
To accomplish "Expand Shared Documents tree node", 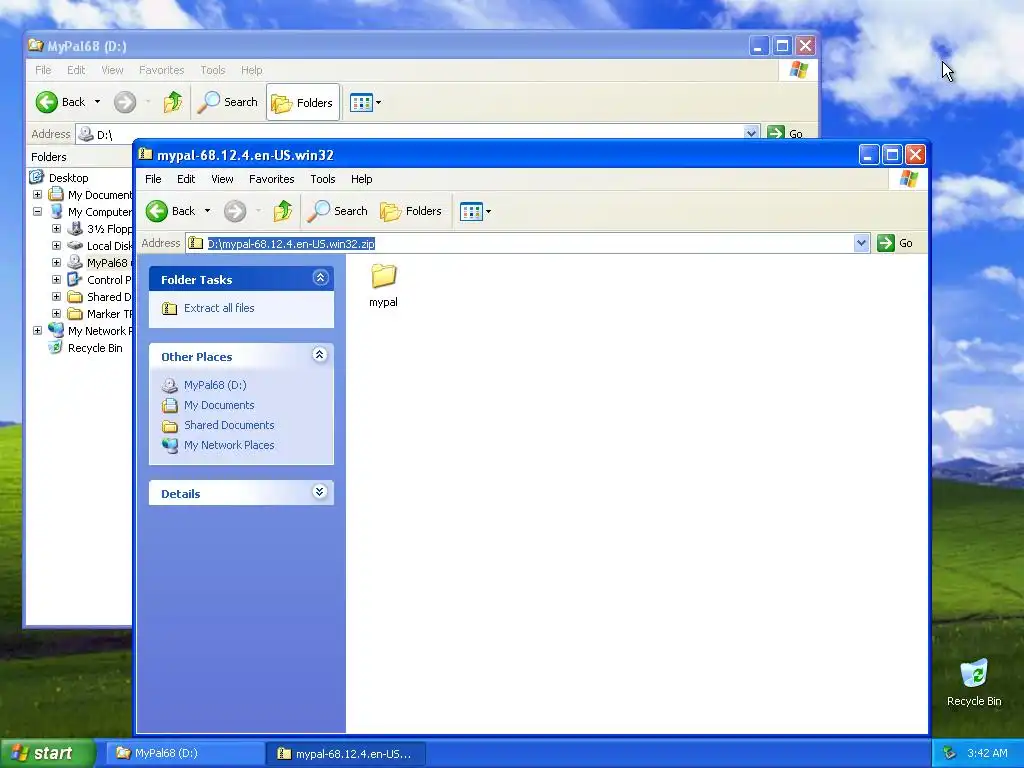I will 56,296.
